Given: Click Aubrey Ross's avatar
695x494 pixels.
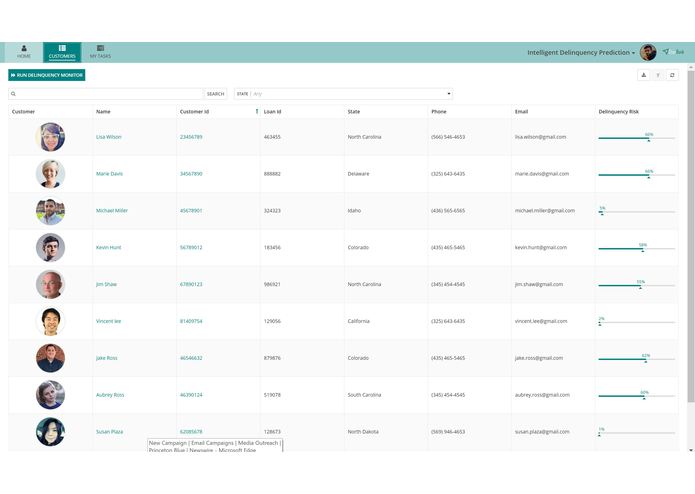Looking at the screenshot, I should (x=50, y=394).
